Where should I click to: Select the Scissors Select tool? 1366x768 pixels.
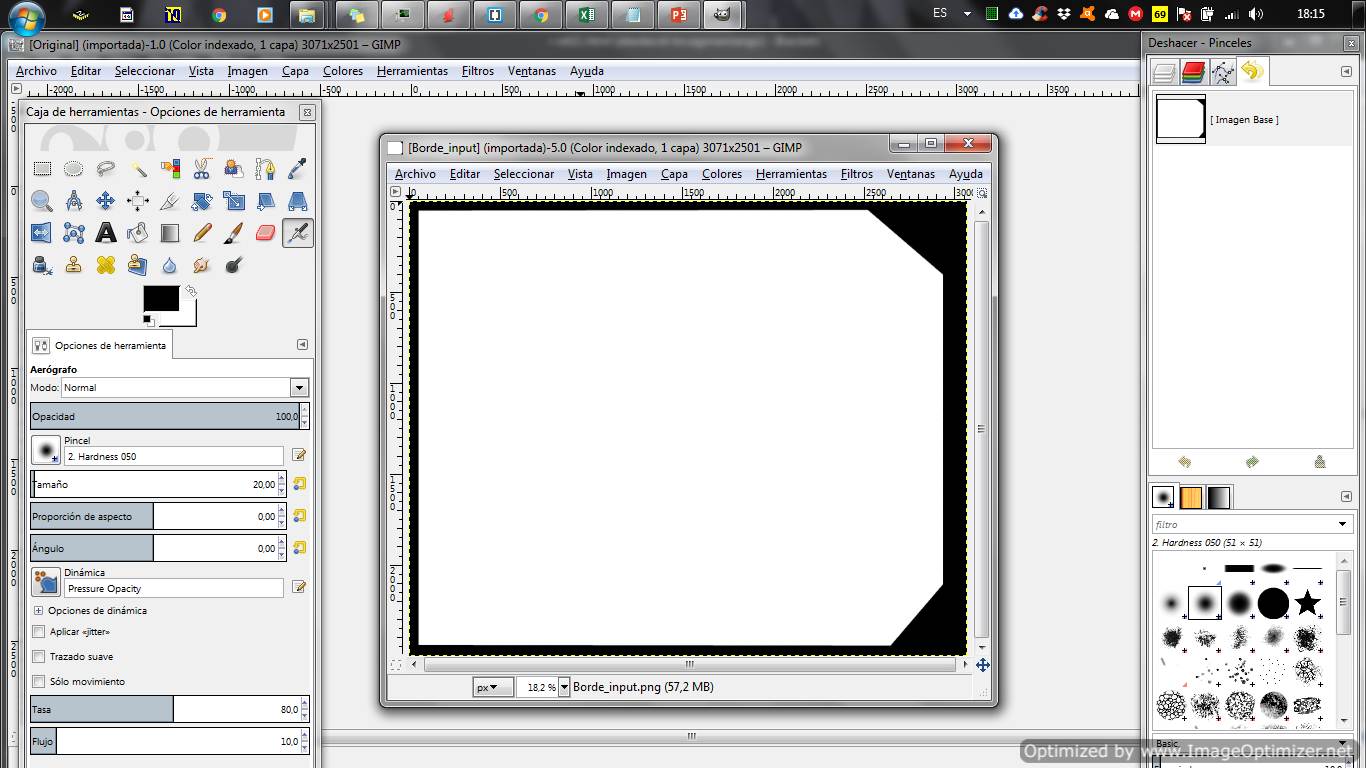tap(202, 169)
